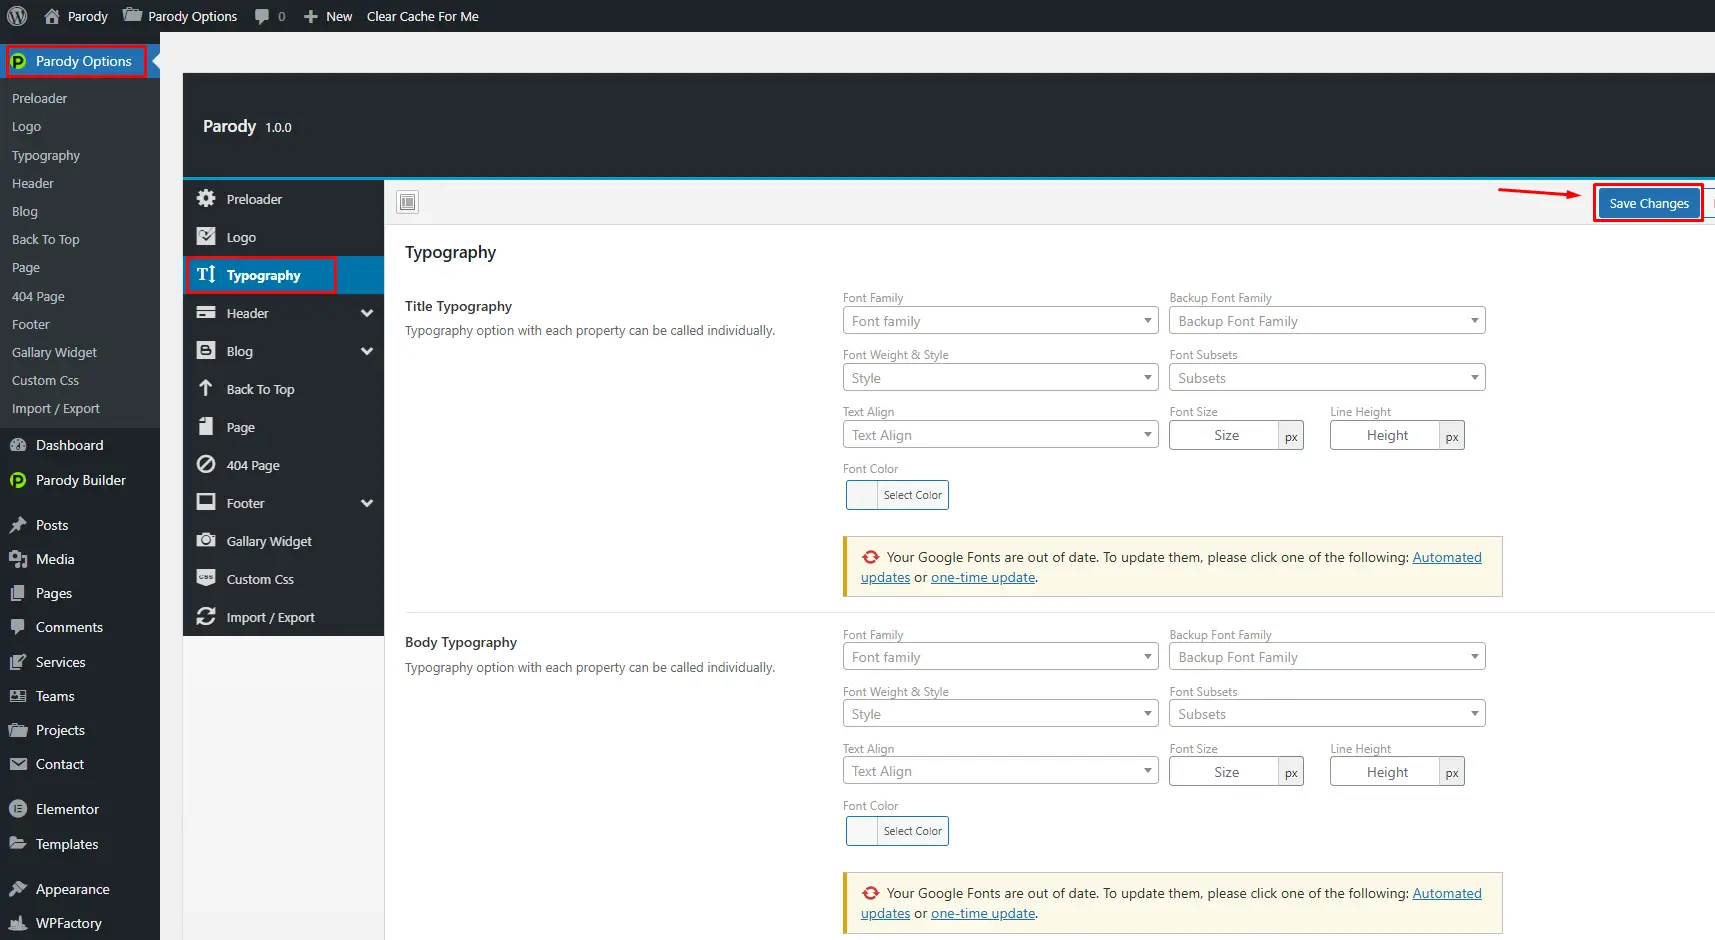Click the plus icon beside New

click(x=311, y=16)
